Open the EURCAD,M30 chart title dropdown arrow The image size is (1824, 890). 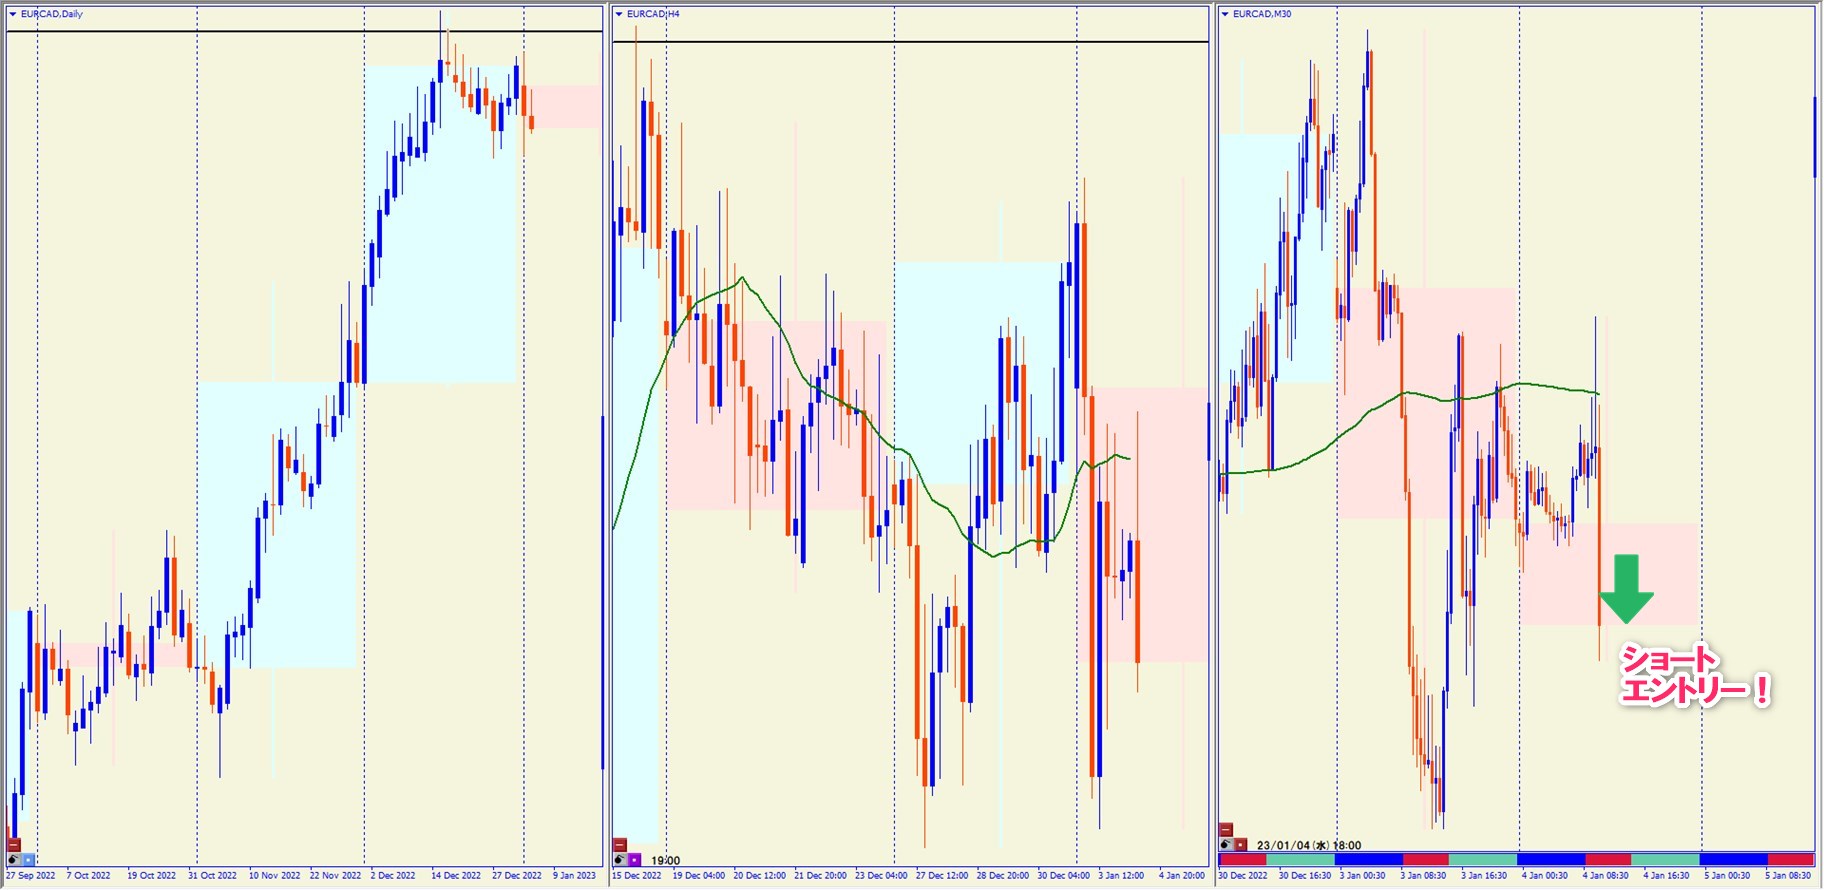pos(1225,14)
